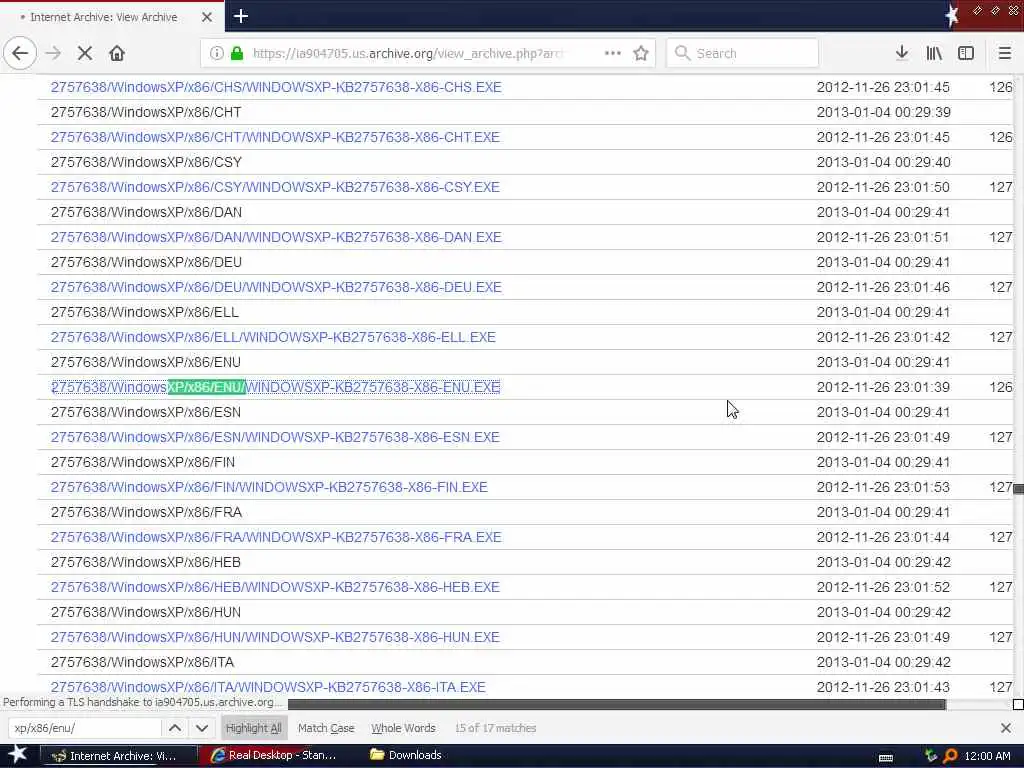Toggle Whole Words option

[x=403, y=728]
